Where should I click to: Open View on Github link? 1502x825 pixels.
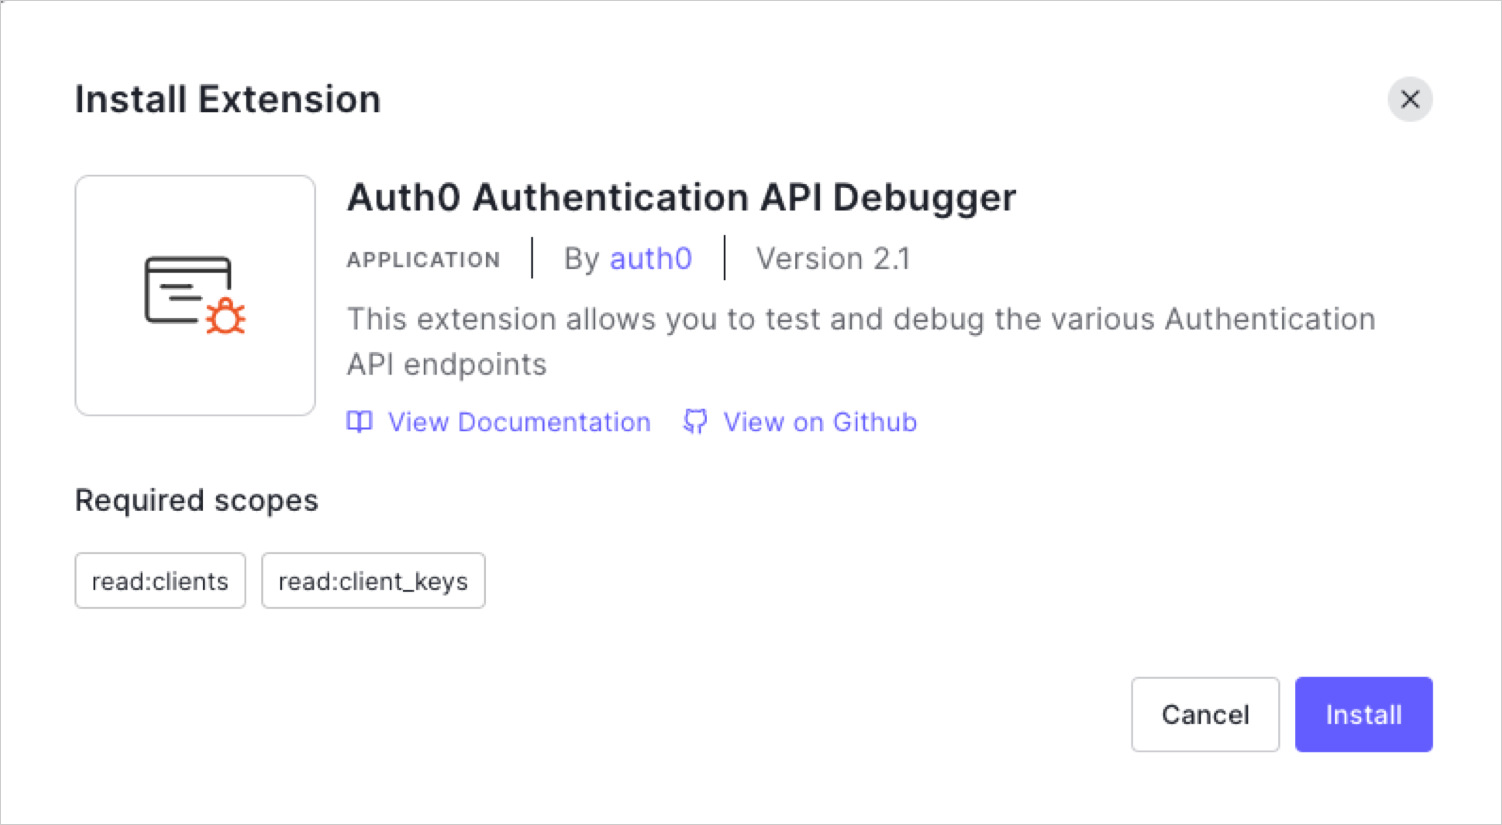(x=820, y=422)
